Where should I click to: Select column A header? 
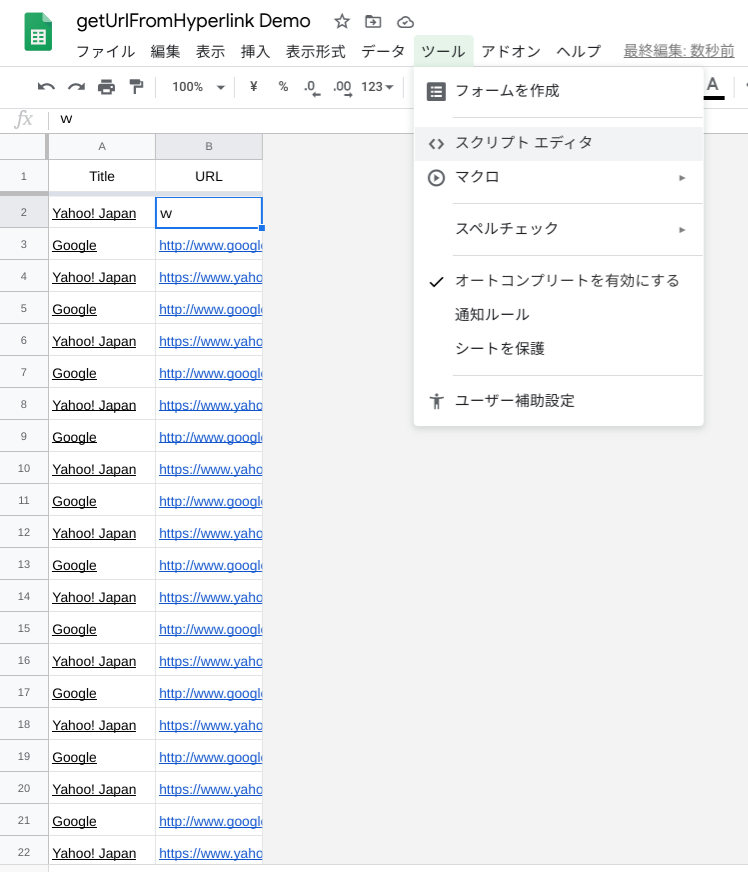click(102, 146)
